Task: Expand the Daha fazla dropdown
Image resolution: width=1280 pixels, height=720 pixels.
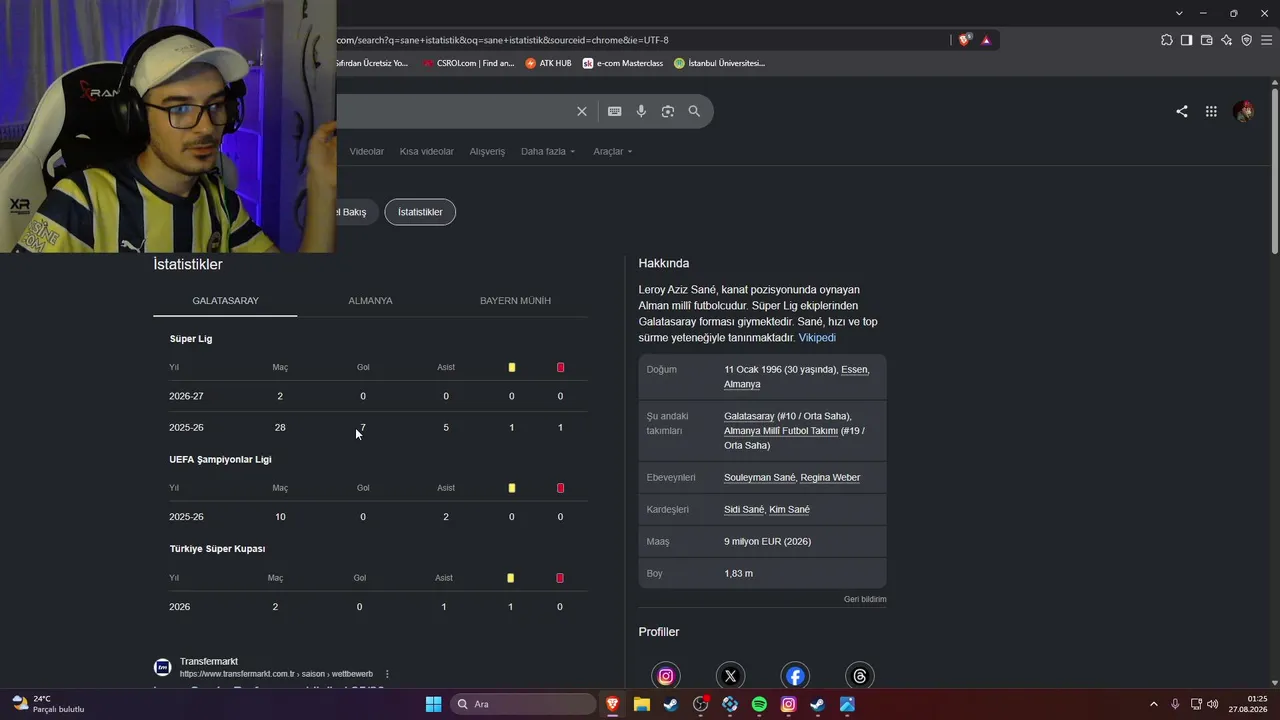Action: coord(548,152)
